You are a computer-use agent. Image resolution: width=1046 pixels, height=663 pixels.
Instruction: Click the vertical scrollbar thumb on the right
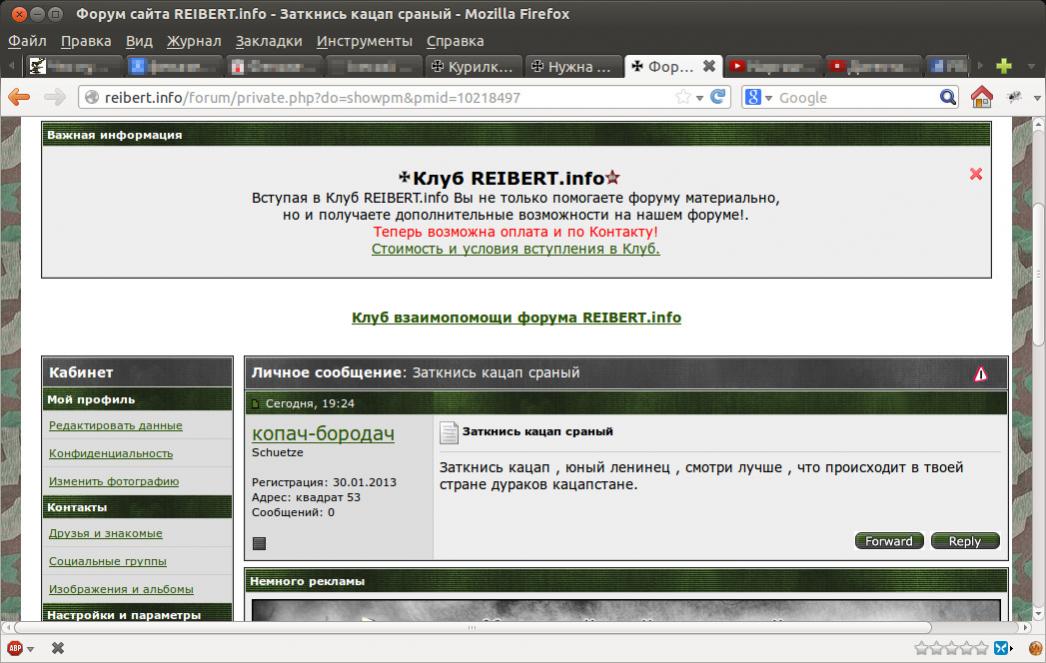click(x=1039, y=275)
